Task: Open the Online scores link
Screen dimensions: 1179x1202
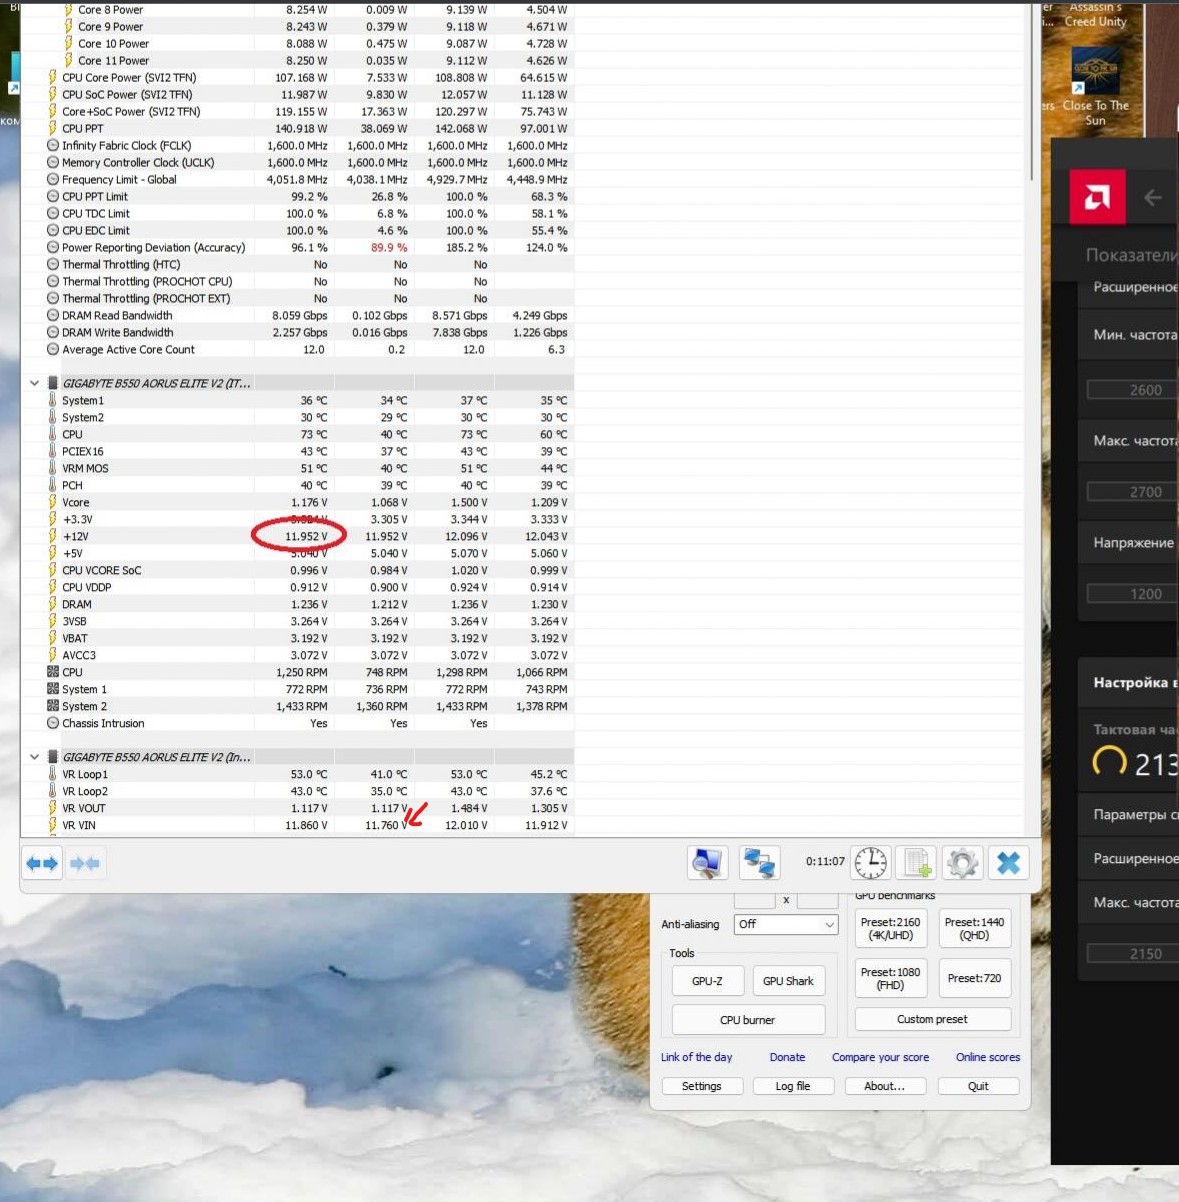Action: (x=988, y=1057)
